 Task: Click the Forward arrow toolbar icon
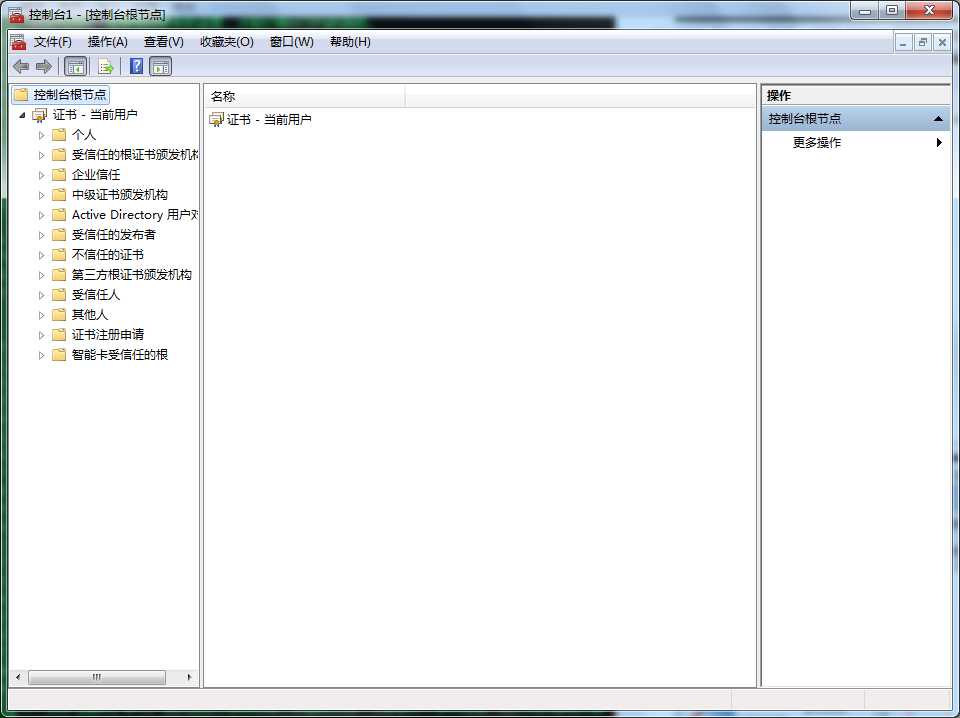click(44, 66)
